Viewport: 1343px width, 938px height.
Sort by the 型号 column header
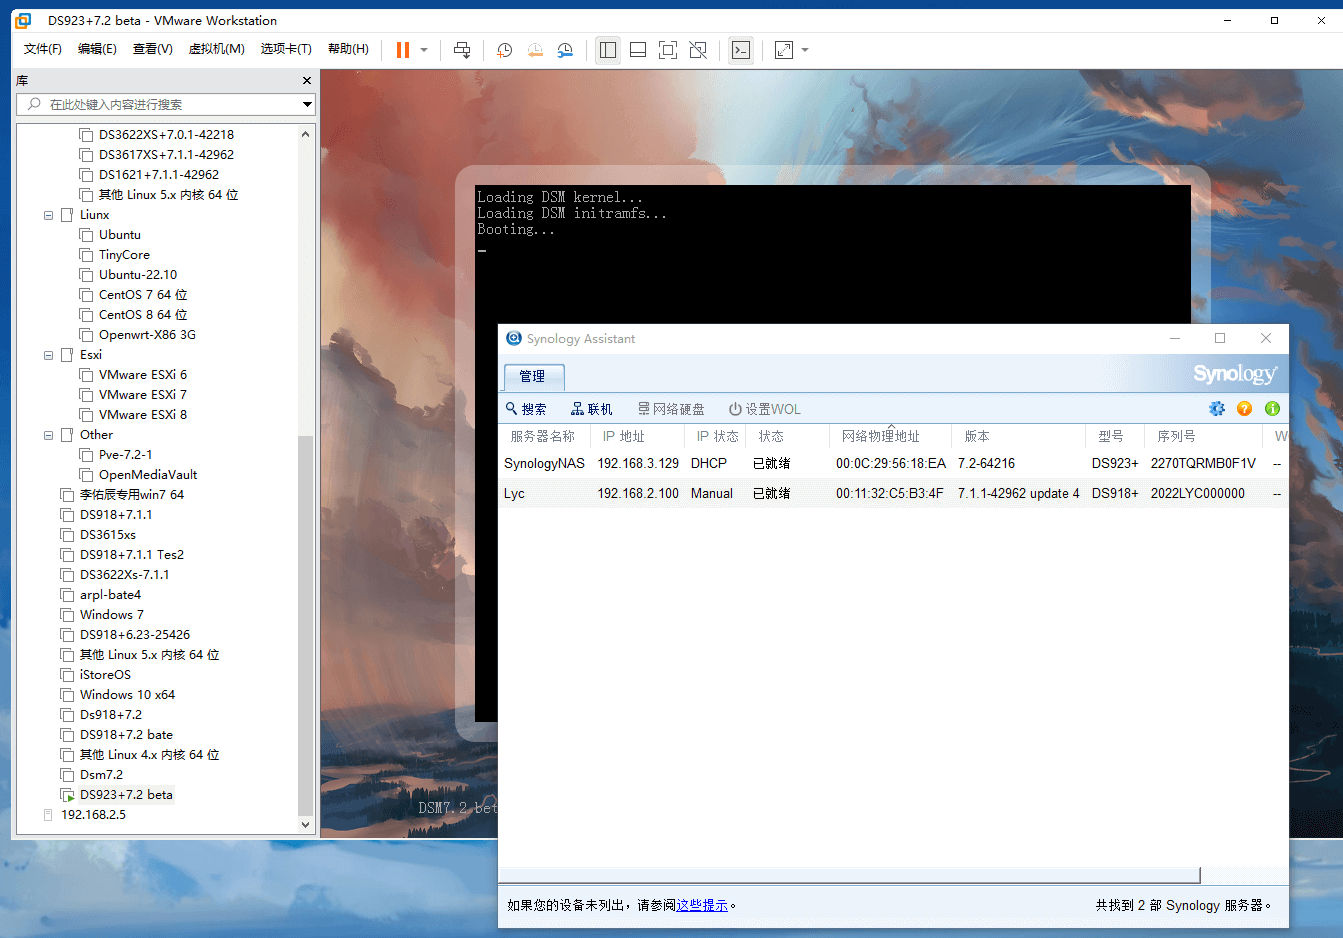[1115, 437]
